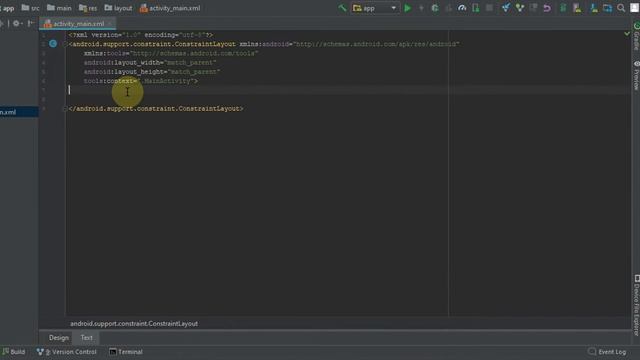640x360 pixels.
Task: Click the blue gutter class icon on line 2
Action: click(53, 44)
